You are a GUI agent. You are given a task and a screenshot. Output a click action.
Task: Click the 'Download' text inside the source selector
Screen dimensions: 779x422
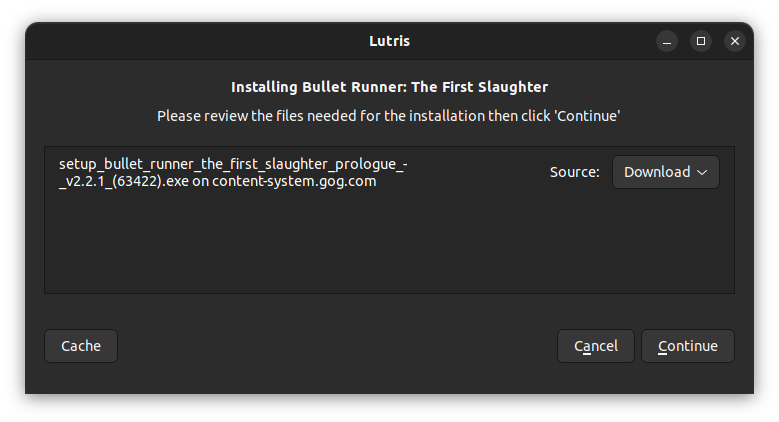[657, 172]
